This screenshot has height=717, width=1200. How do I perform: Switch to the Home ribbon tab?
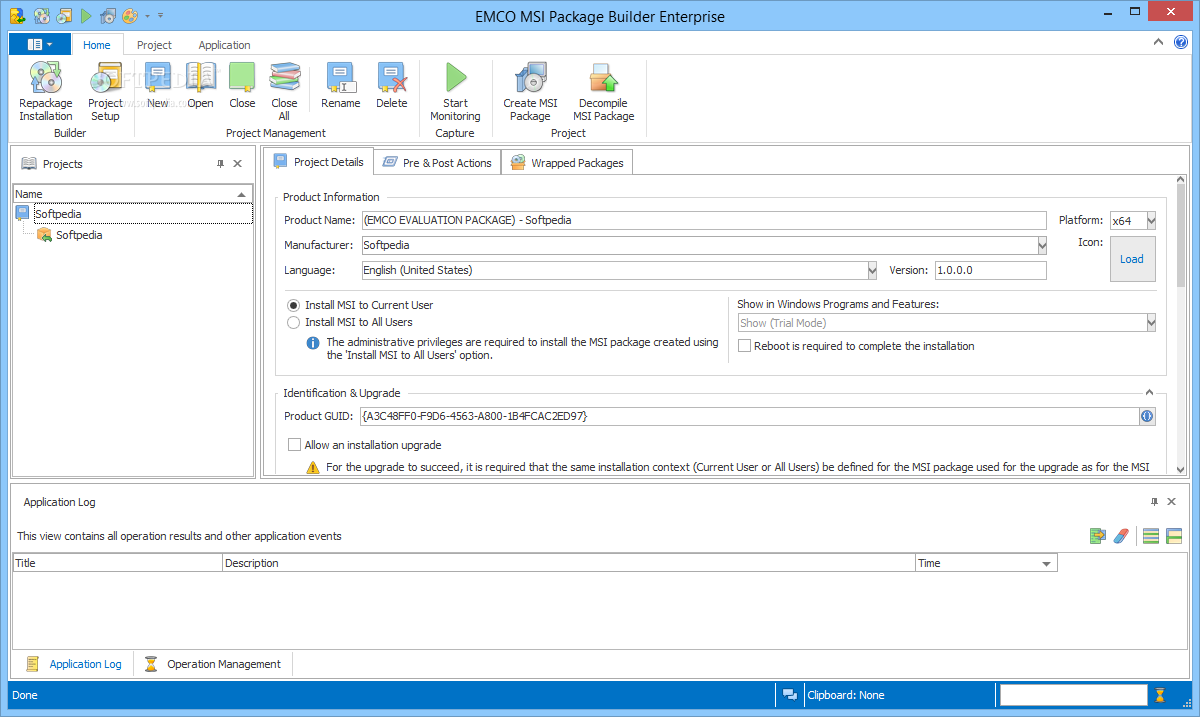pyautogui.click(x=97, y=45)
